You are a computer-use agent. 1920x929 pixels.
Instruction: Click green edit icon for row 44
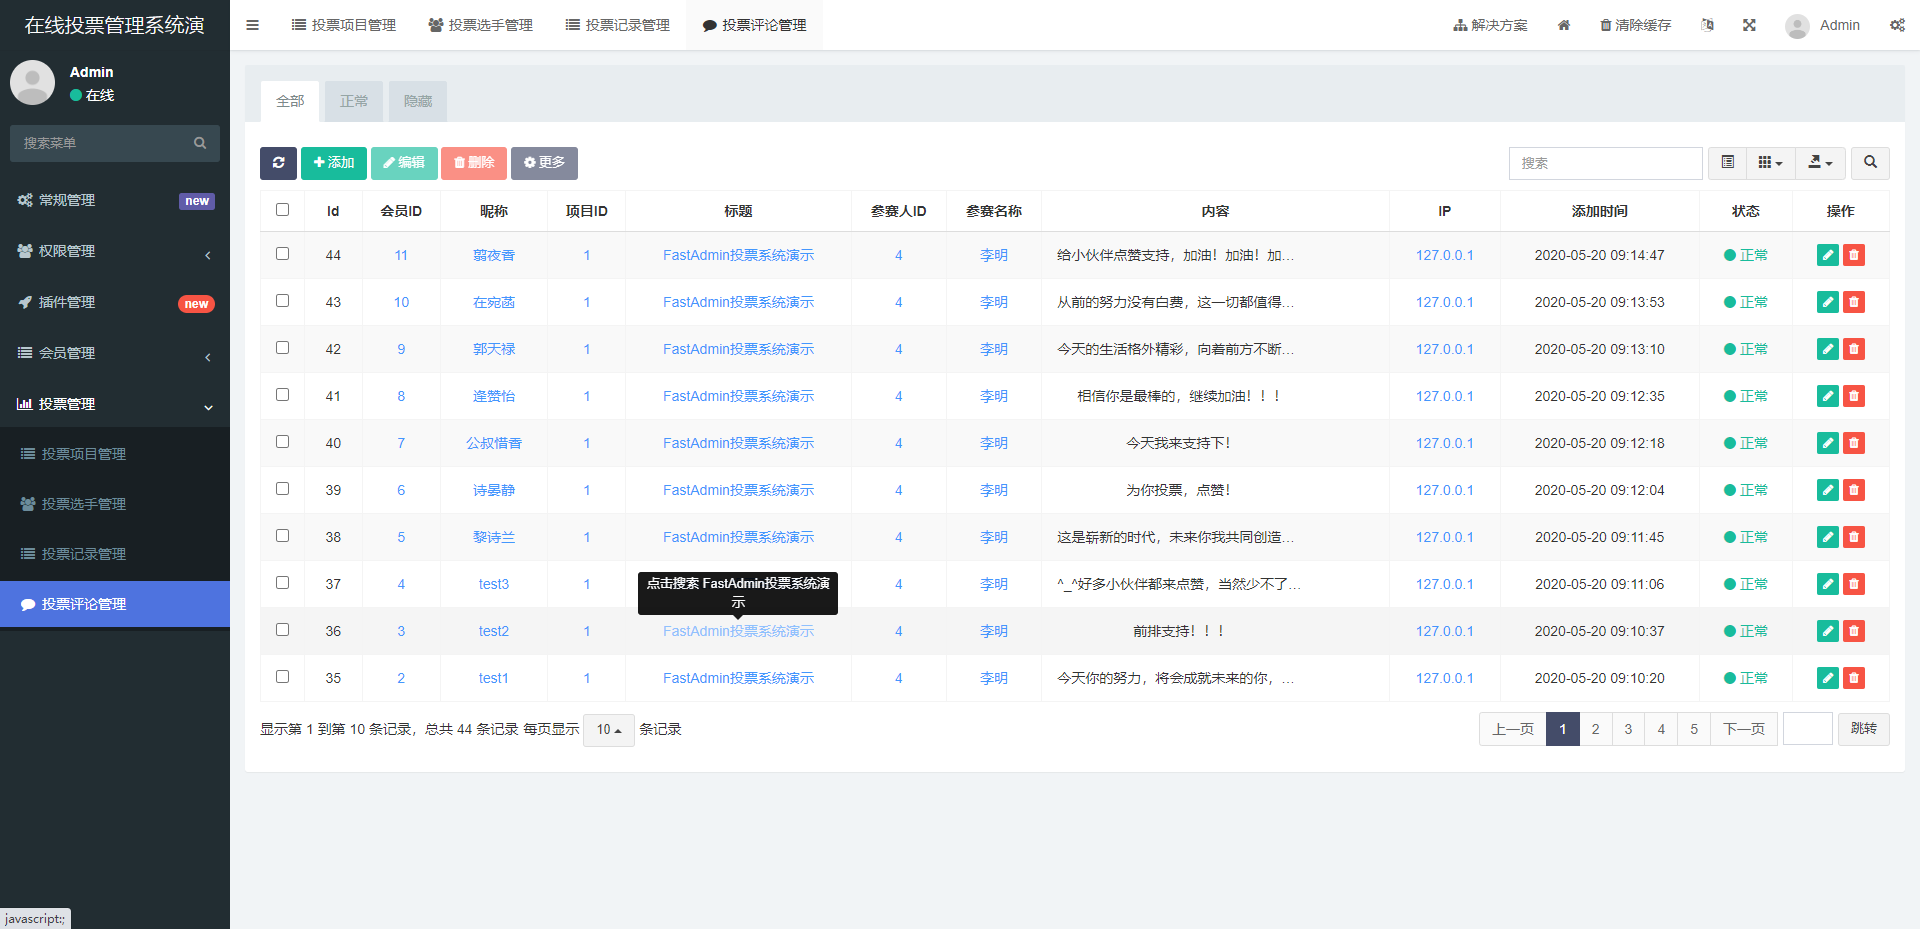pos(1827,255)
